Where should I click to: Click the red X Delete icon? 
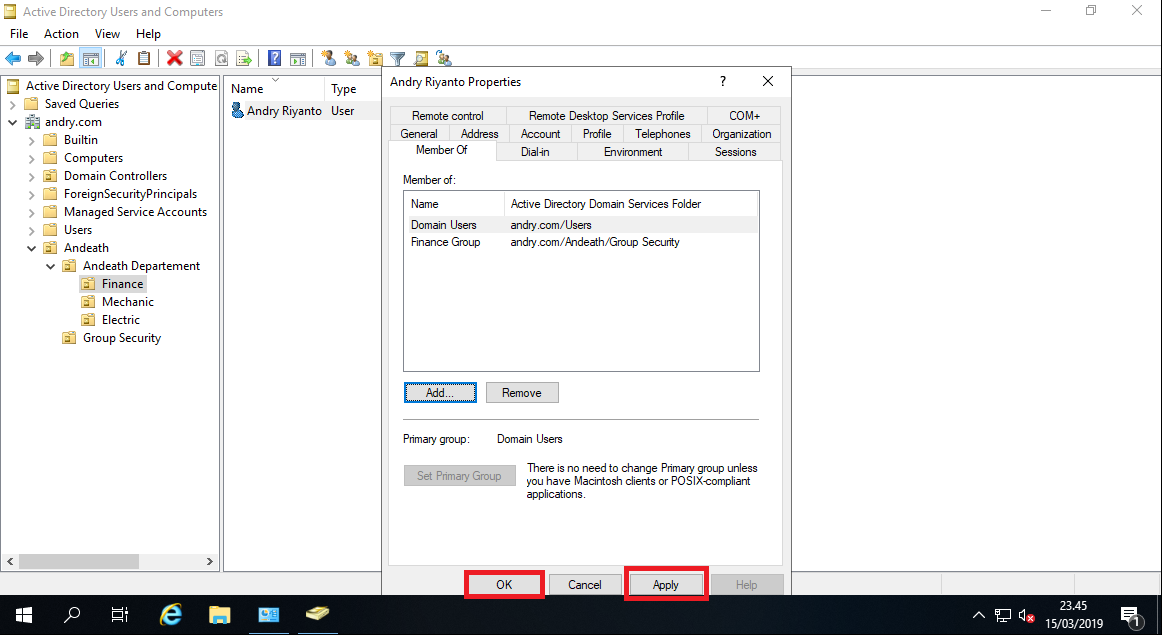(175, 59)
